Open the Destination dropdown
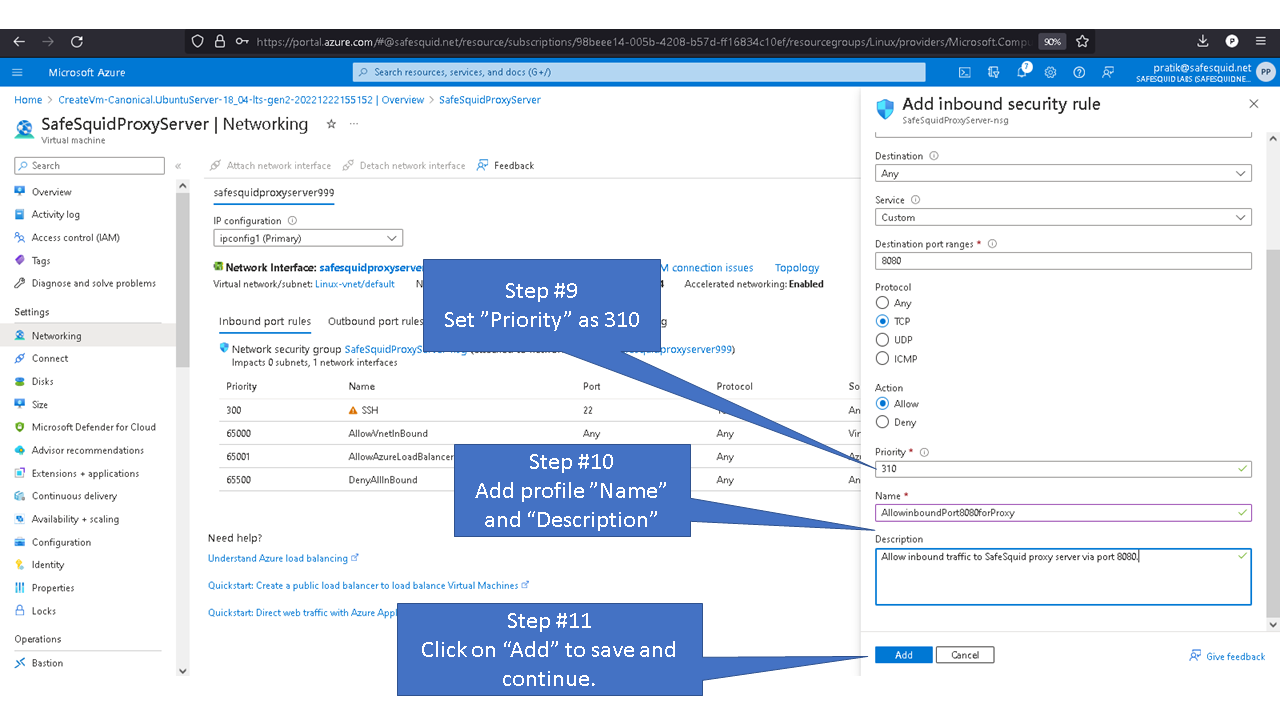The height and width of the screenshot is (720, 1280). pyautogui.click(x=1063, y=173)
